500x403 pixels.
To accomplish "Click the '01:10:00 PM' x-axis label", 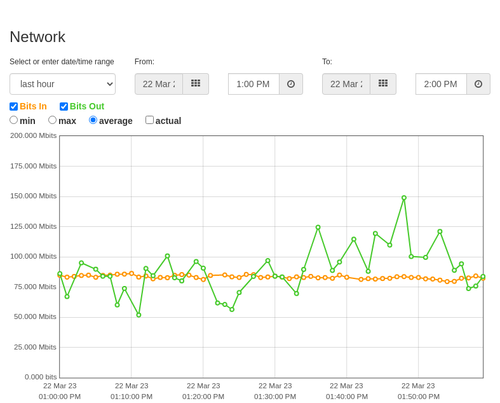I will point(131,397).
